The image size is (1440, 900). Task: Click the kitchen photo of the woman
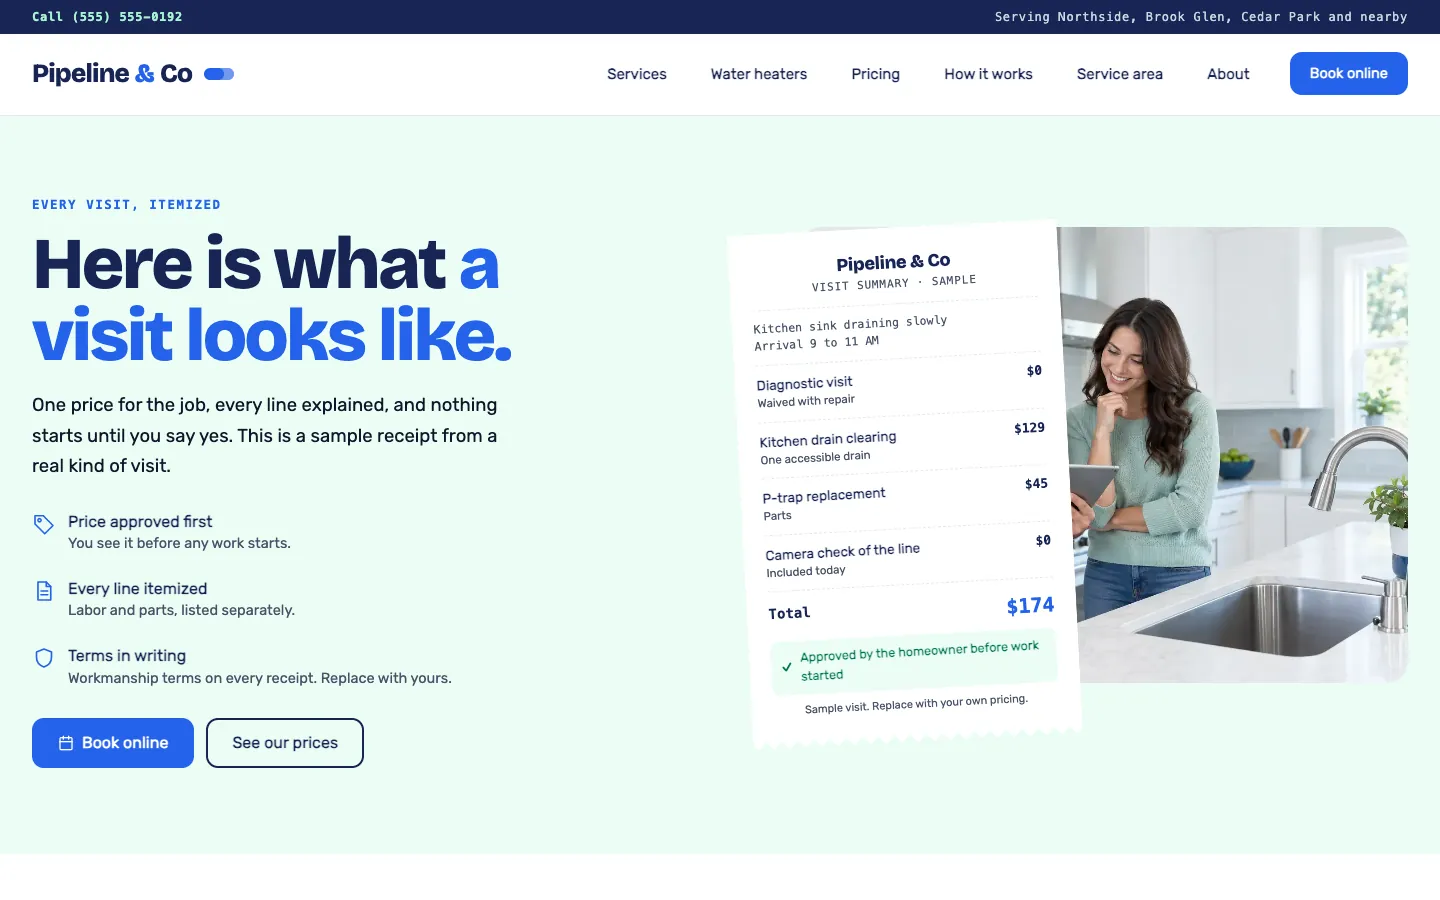point(1240,455)
